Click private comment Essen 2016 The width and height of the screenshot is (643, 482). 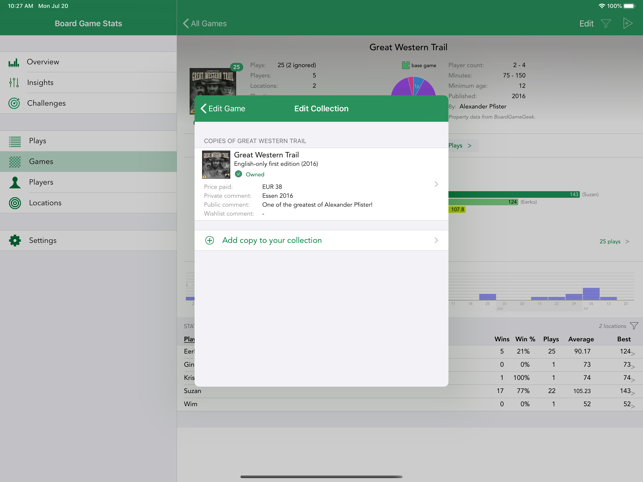pyautogui.click(x=278, y=196)
